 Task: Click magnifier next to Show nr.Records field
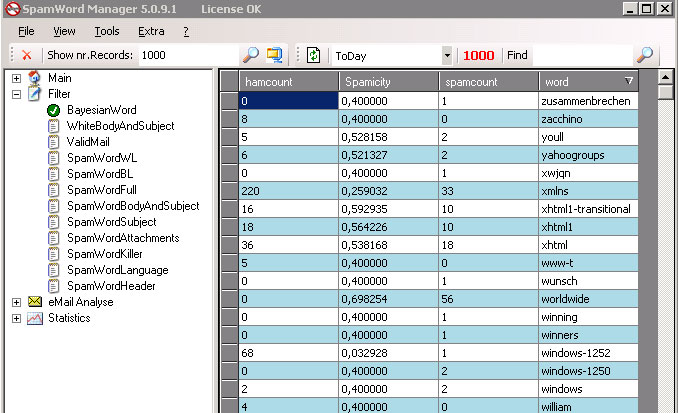(251, 55)
